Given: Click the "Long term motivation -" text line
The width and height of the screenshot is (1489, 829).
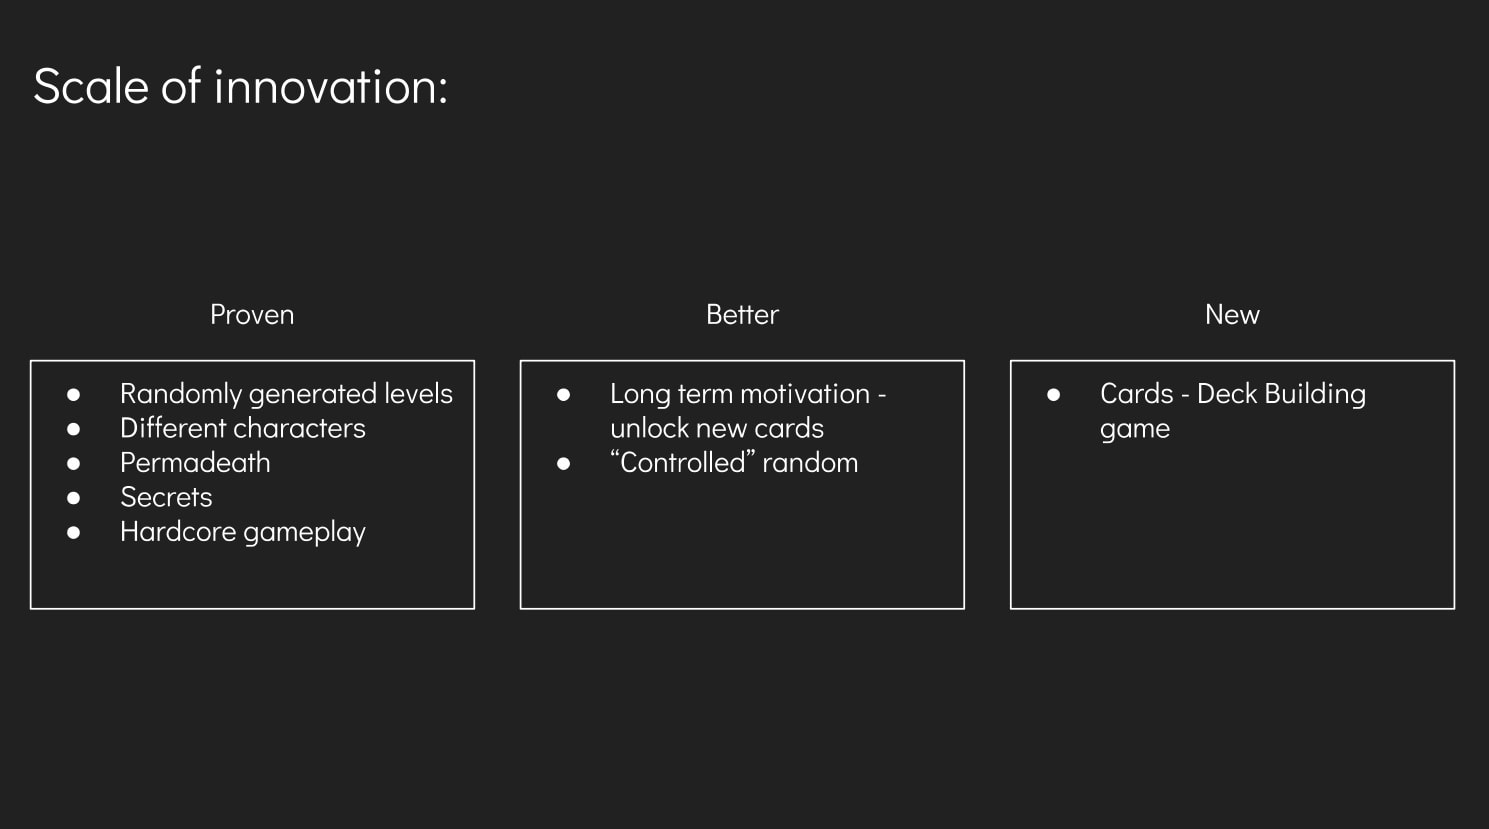Looking at the screenshot, I should pos(748,394).
